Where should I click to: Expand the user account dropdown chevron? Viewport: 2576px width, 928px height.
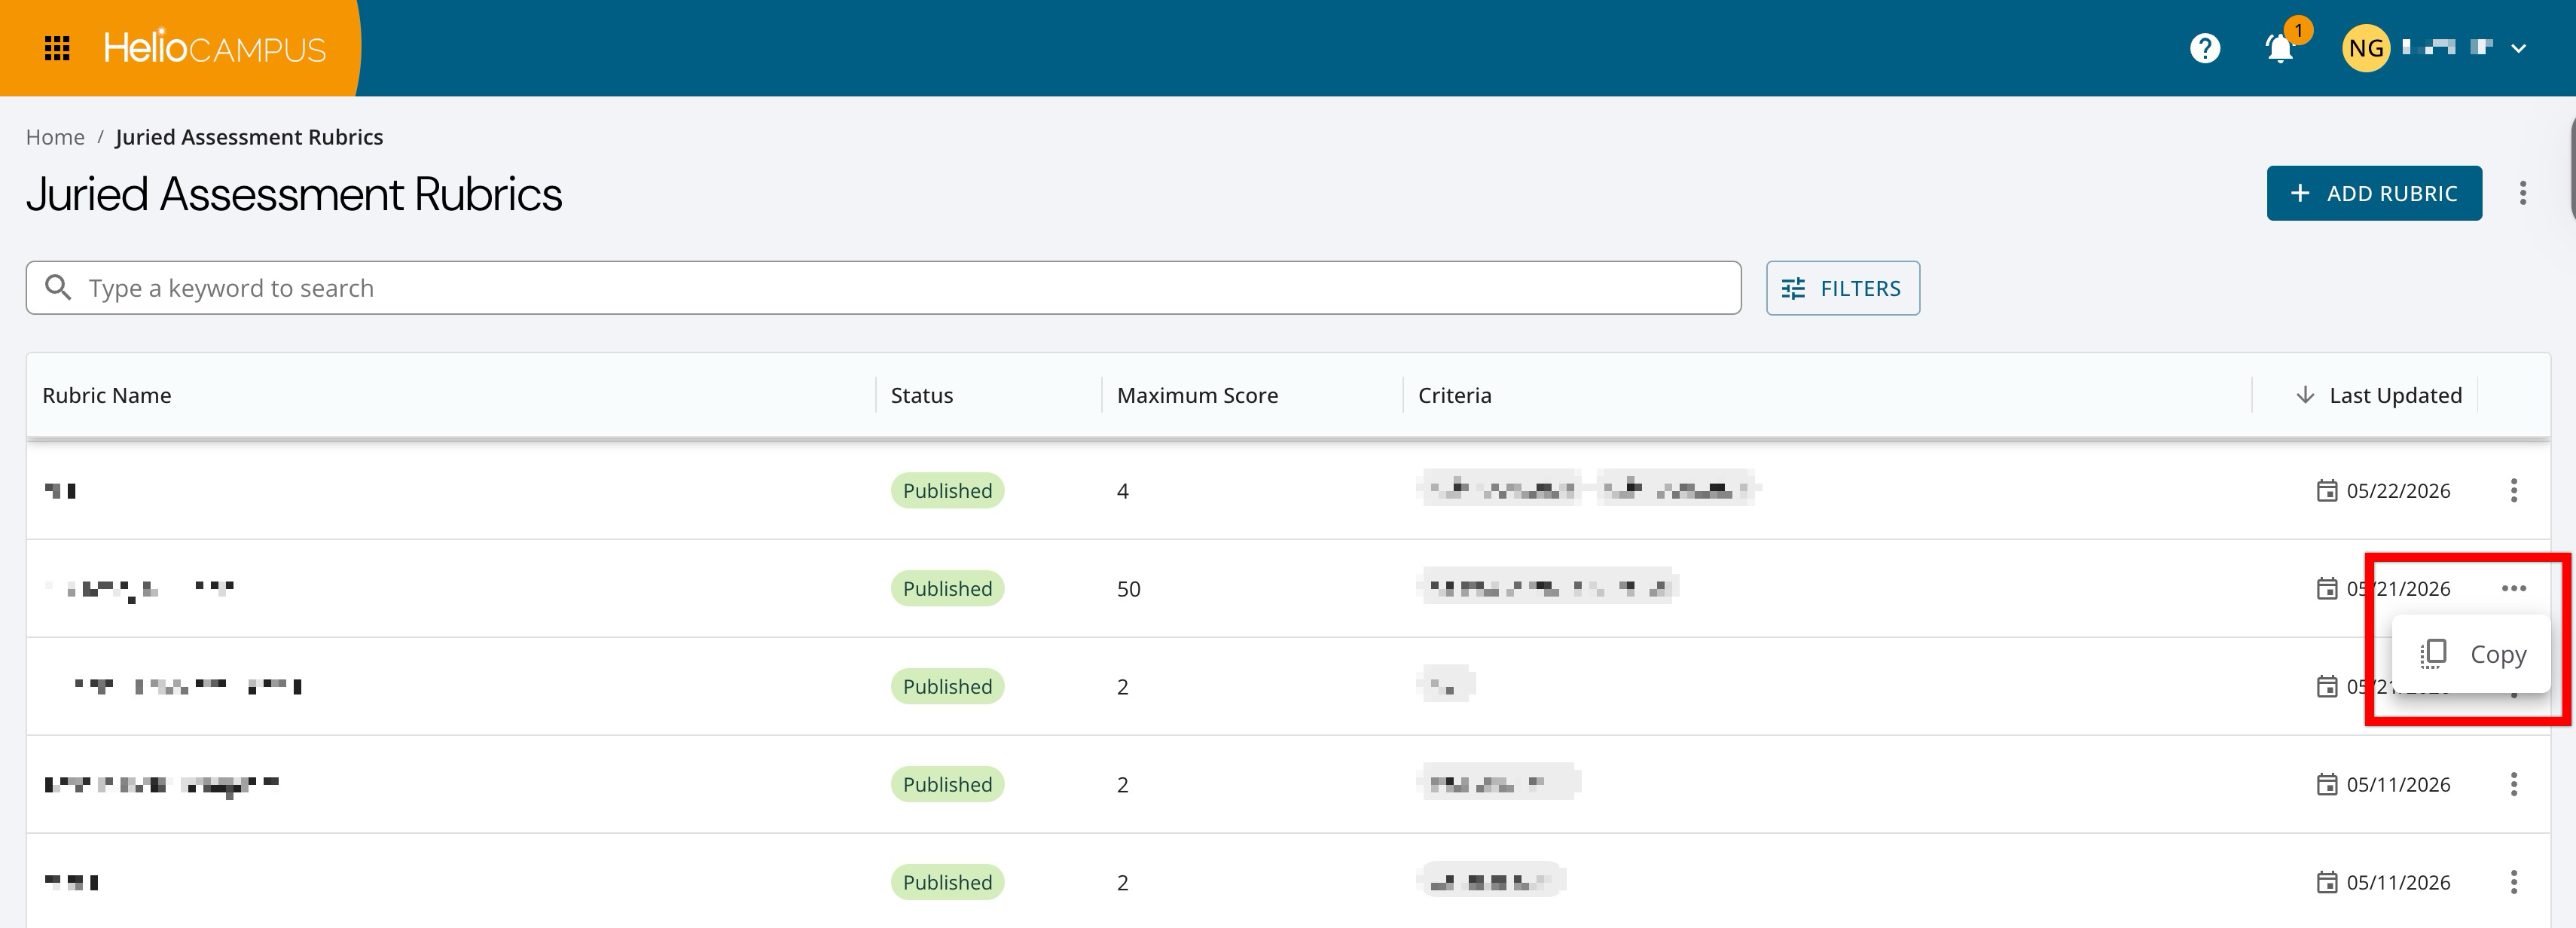click(x=2519, y=48)
